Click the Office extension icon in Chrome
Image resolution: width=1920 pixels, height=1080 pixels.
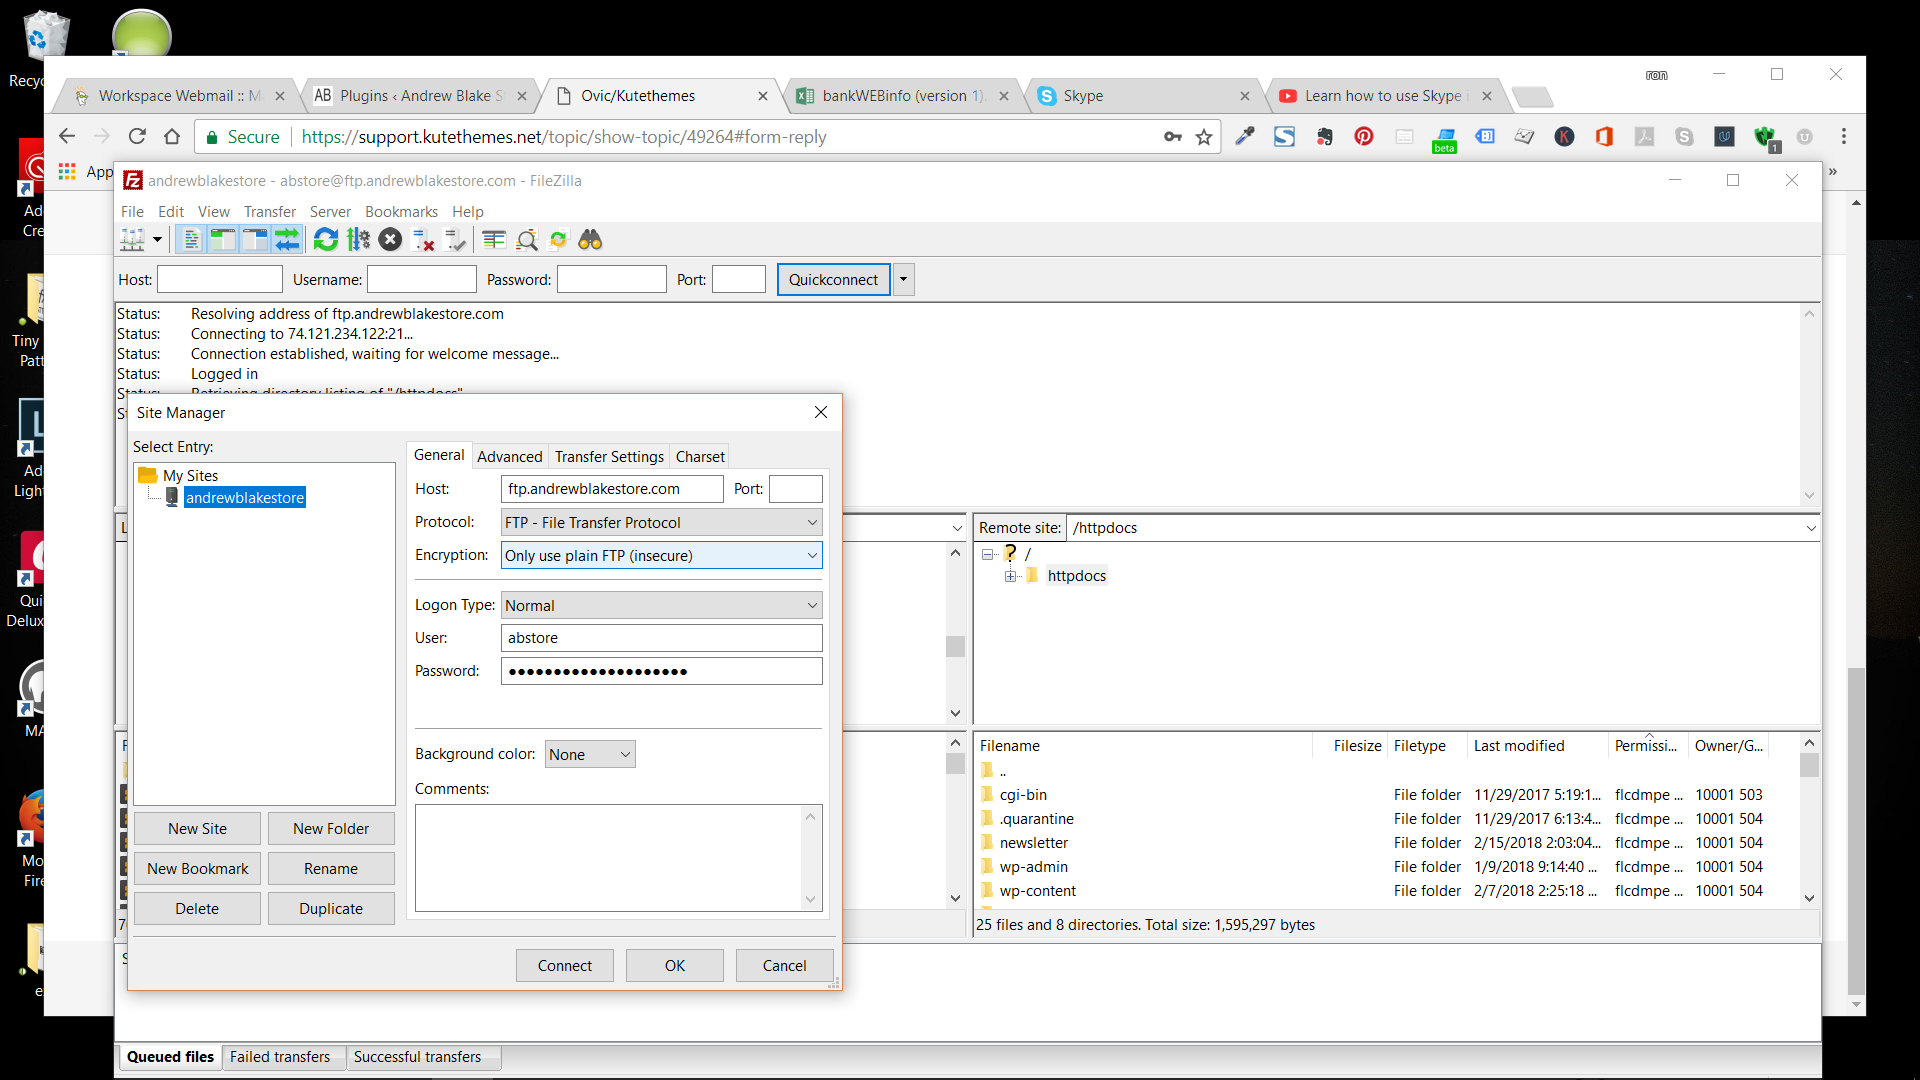click(1604, 137)
